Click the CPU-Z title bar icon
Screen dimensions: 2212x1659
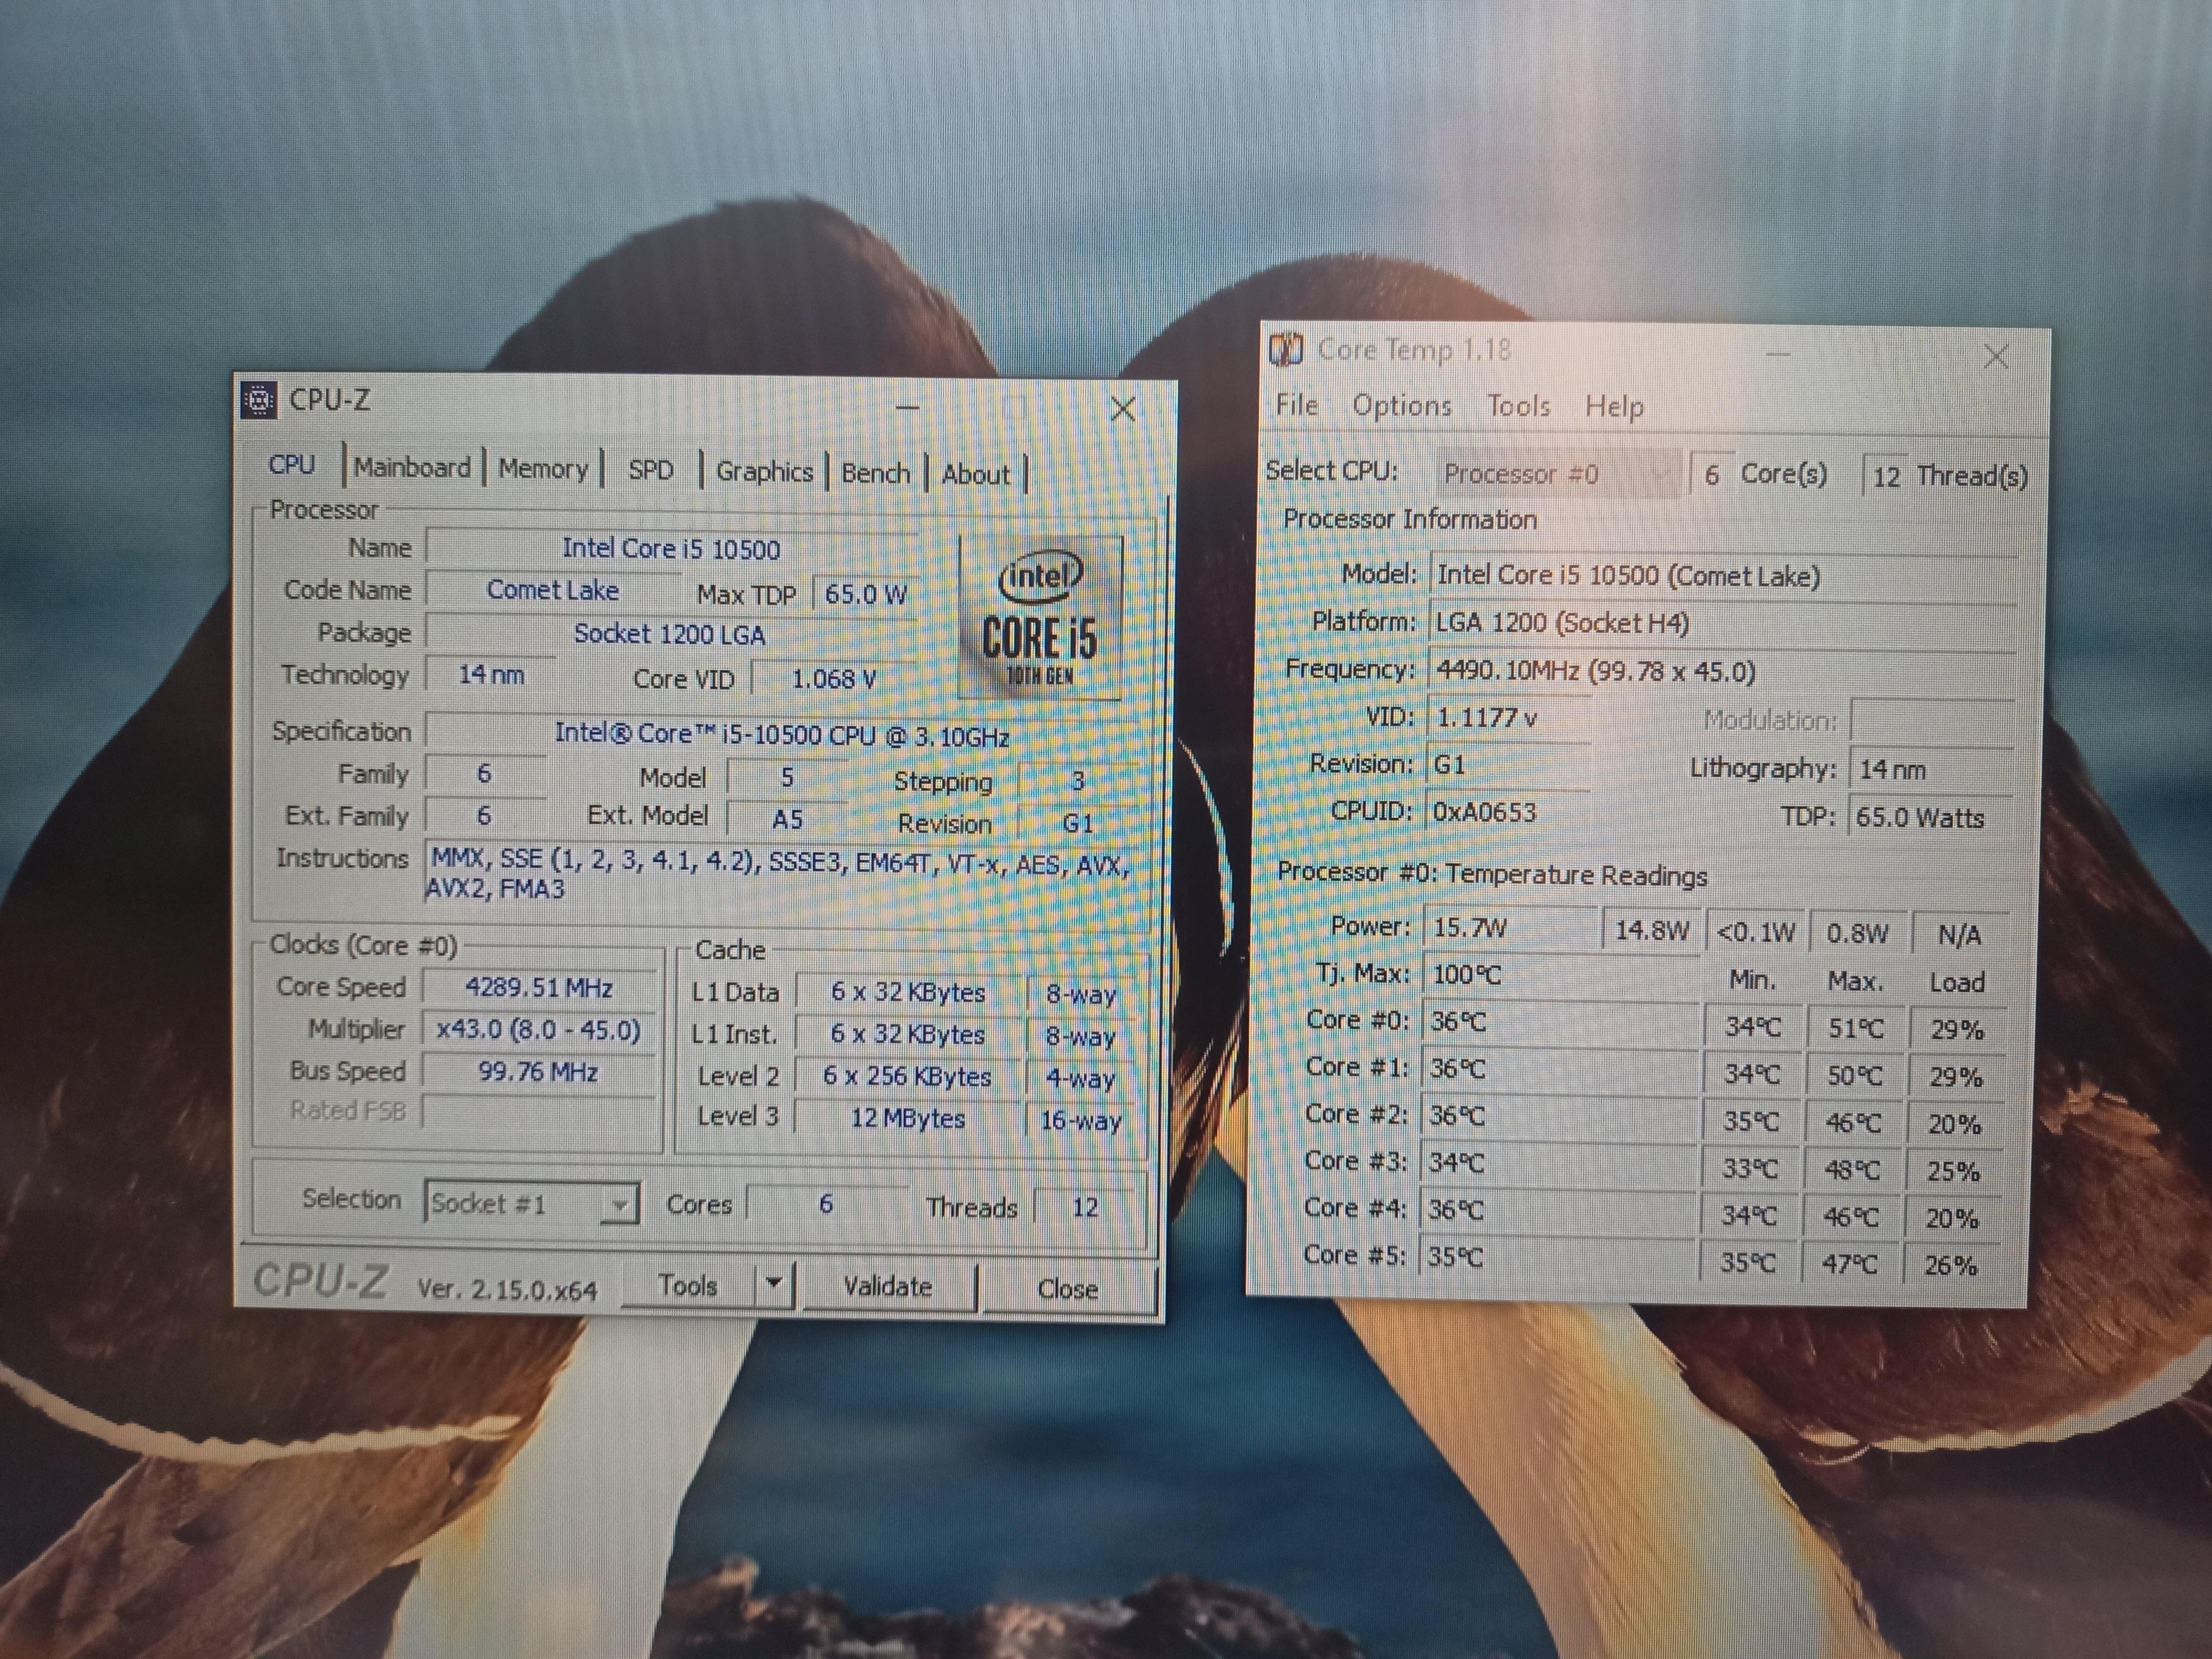coord(259,400)
